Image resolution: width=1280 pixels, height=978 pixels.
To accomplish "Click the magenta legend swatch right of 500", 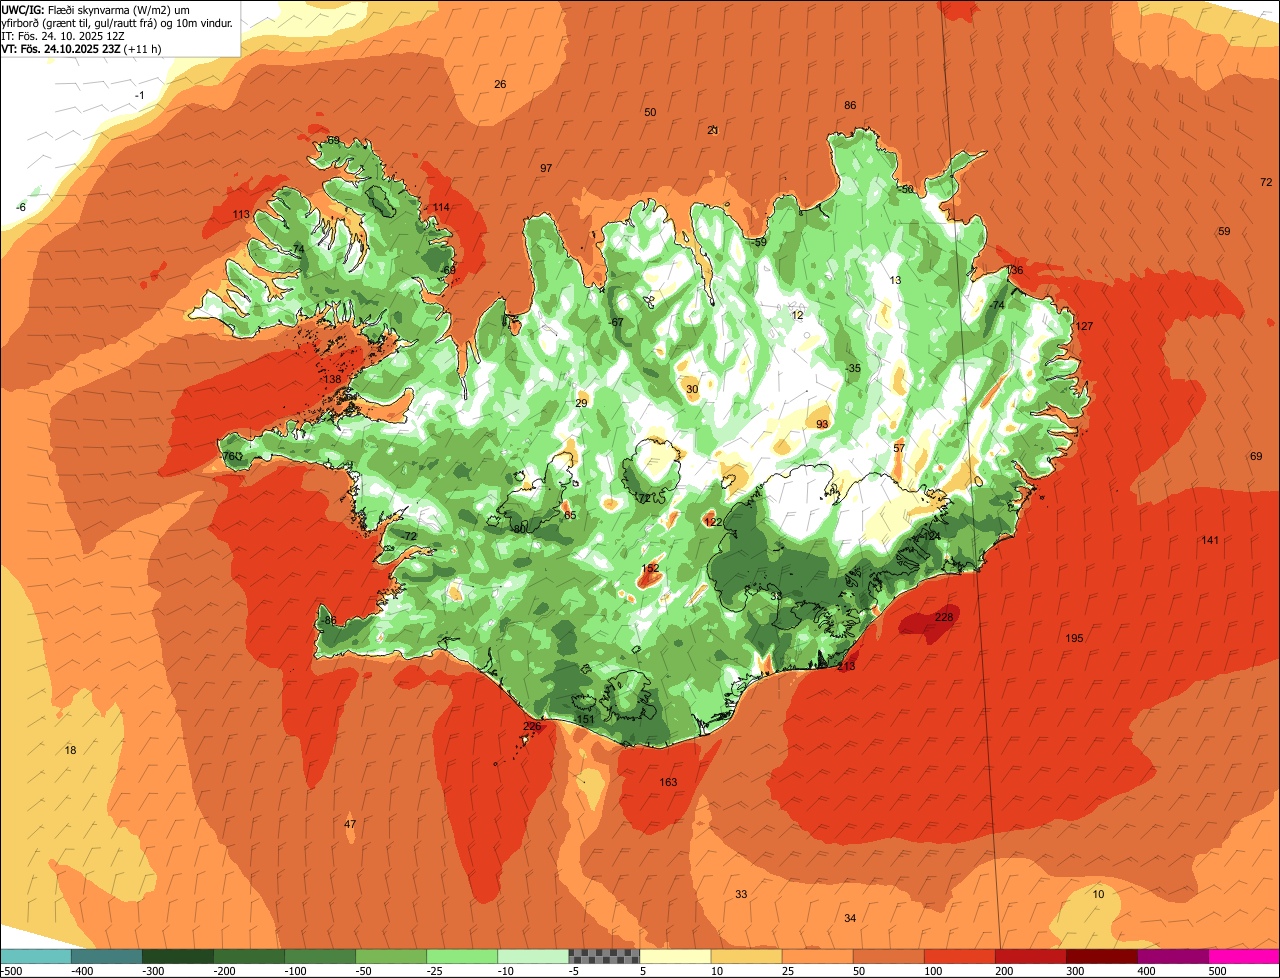I will (1243, 956).
